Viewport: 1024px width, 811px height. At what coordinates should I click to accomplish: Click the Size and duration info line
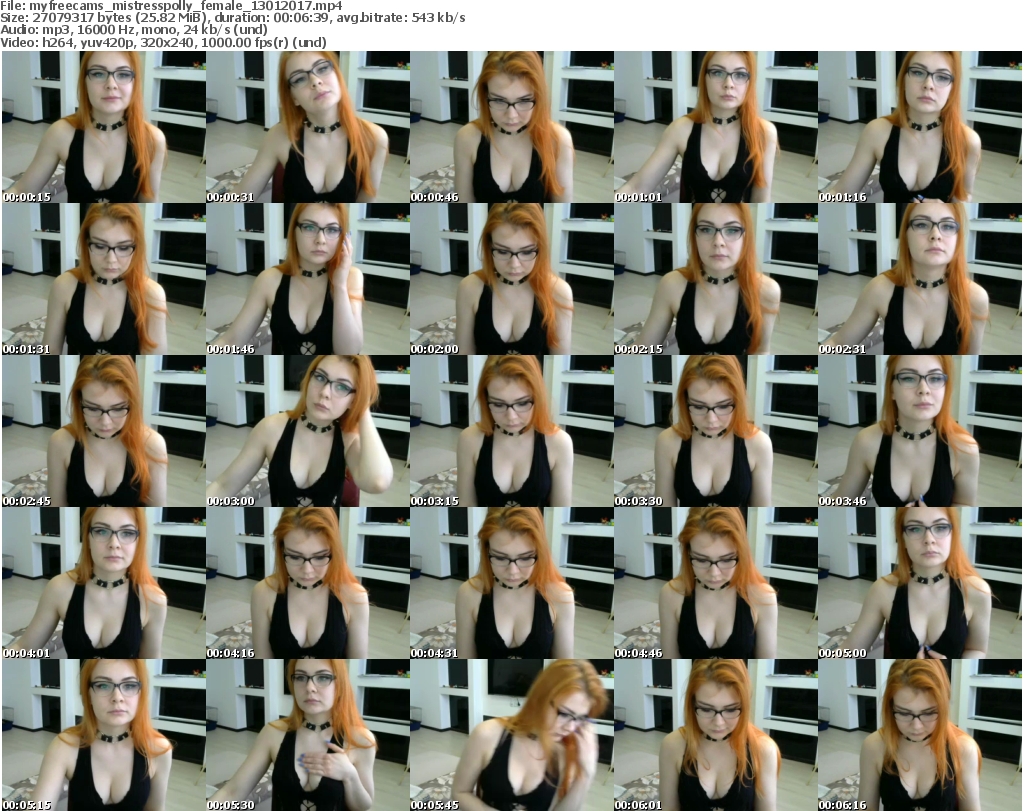pyautogui.click(x=233, y=18)
